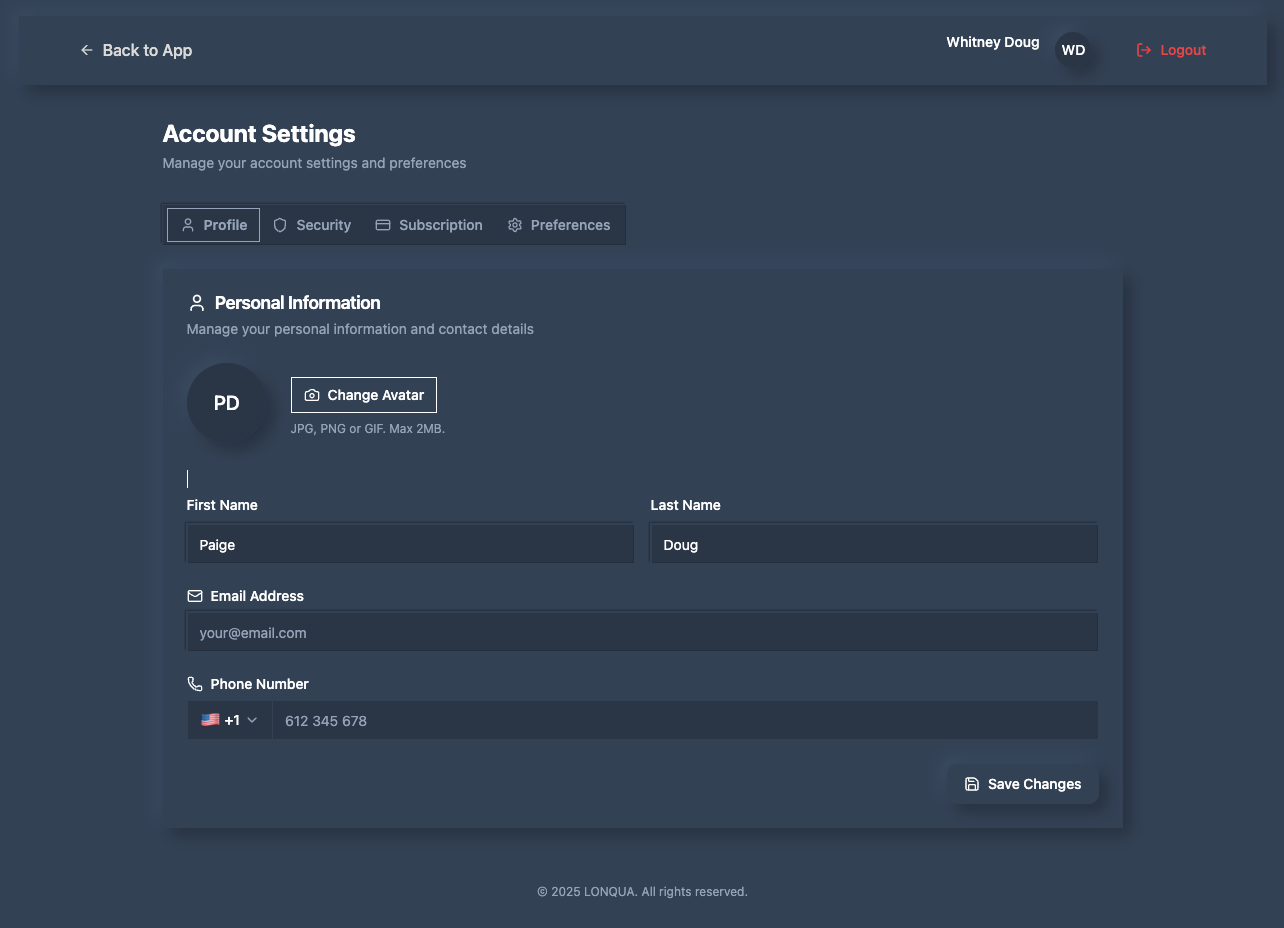Viewport: 1284px width, 928px height.
Task: Click the camera icon on Change Avatar
Action: (312, 395)
